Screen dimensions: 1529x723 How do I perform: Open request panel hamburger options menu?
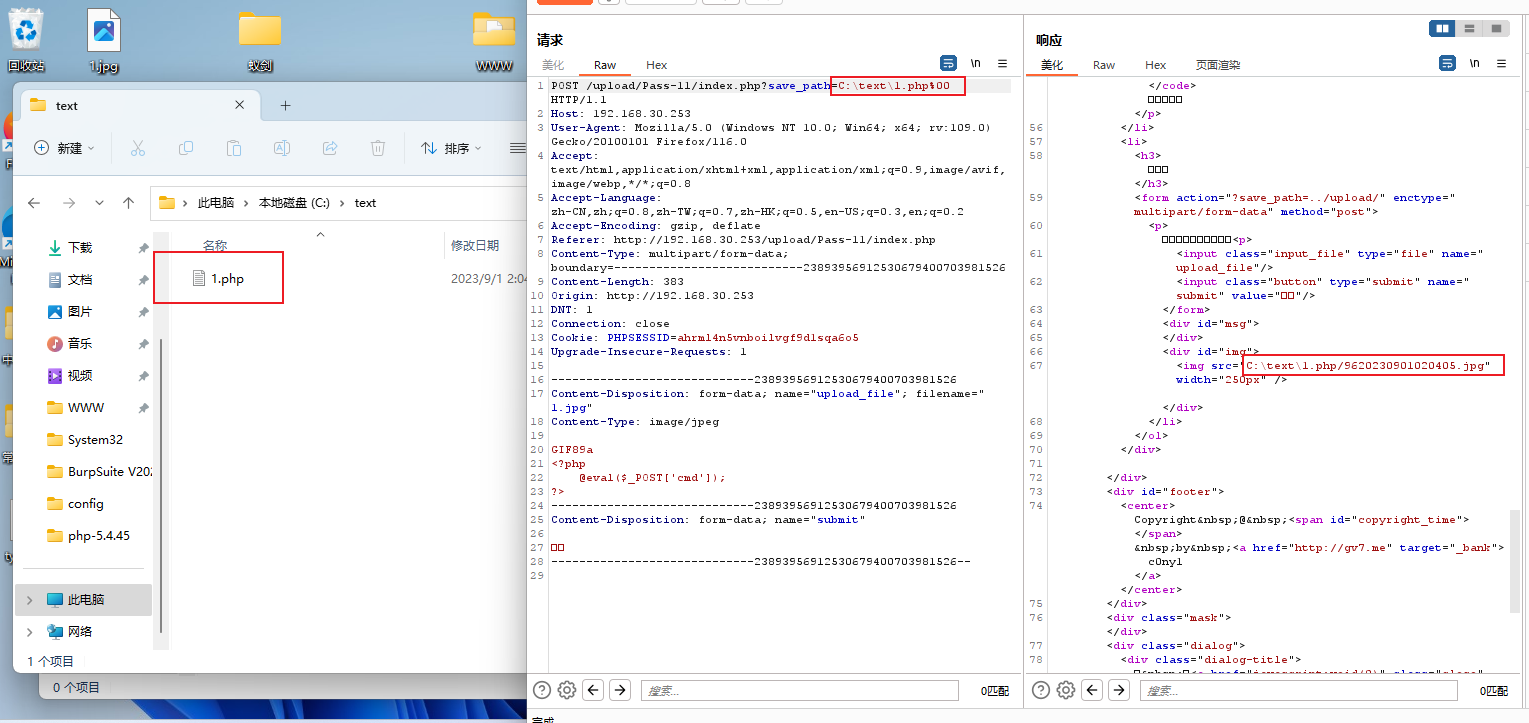click(1002, 63)
